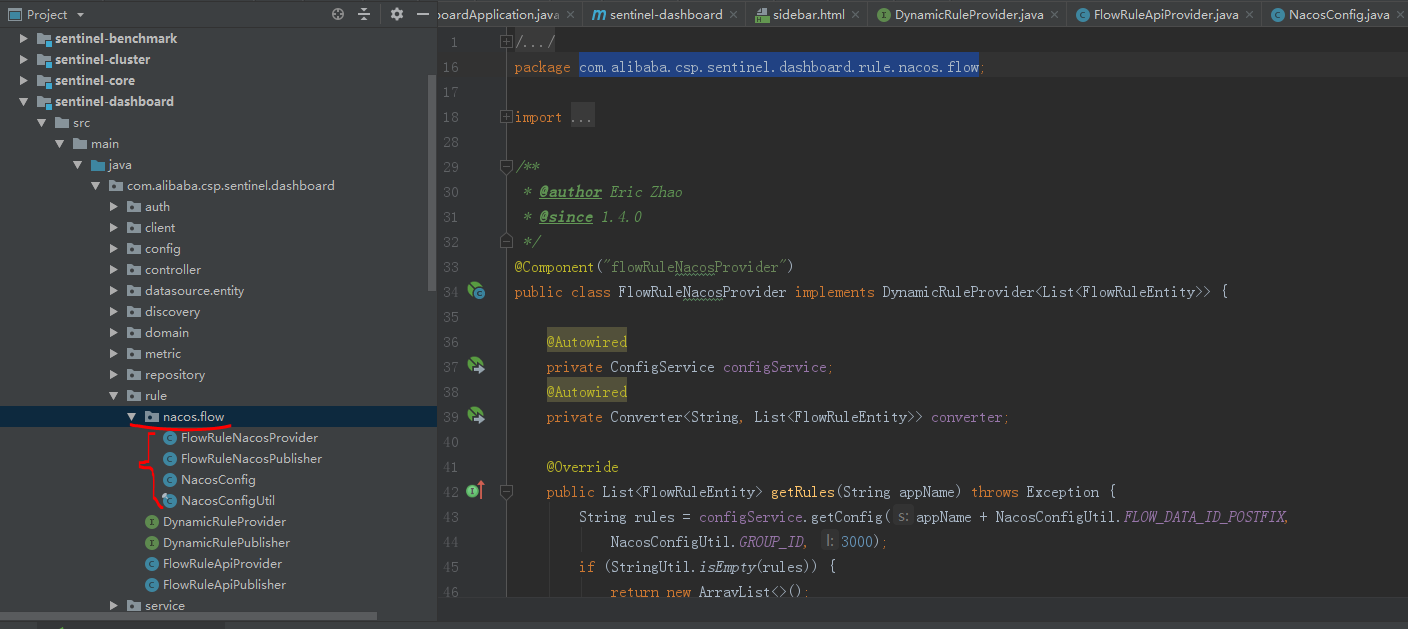1408x629 pixels.
Task: Click the main folder icon
Action: (79, 143)
